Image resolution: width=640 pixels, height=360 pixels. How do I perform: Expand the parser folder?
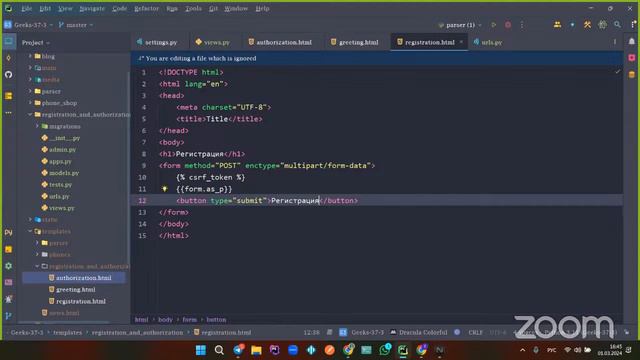30,91
